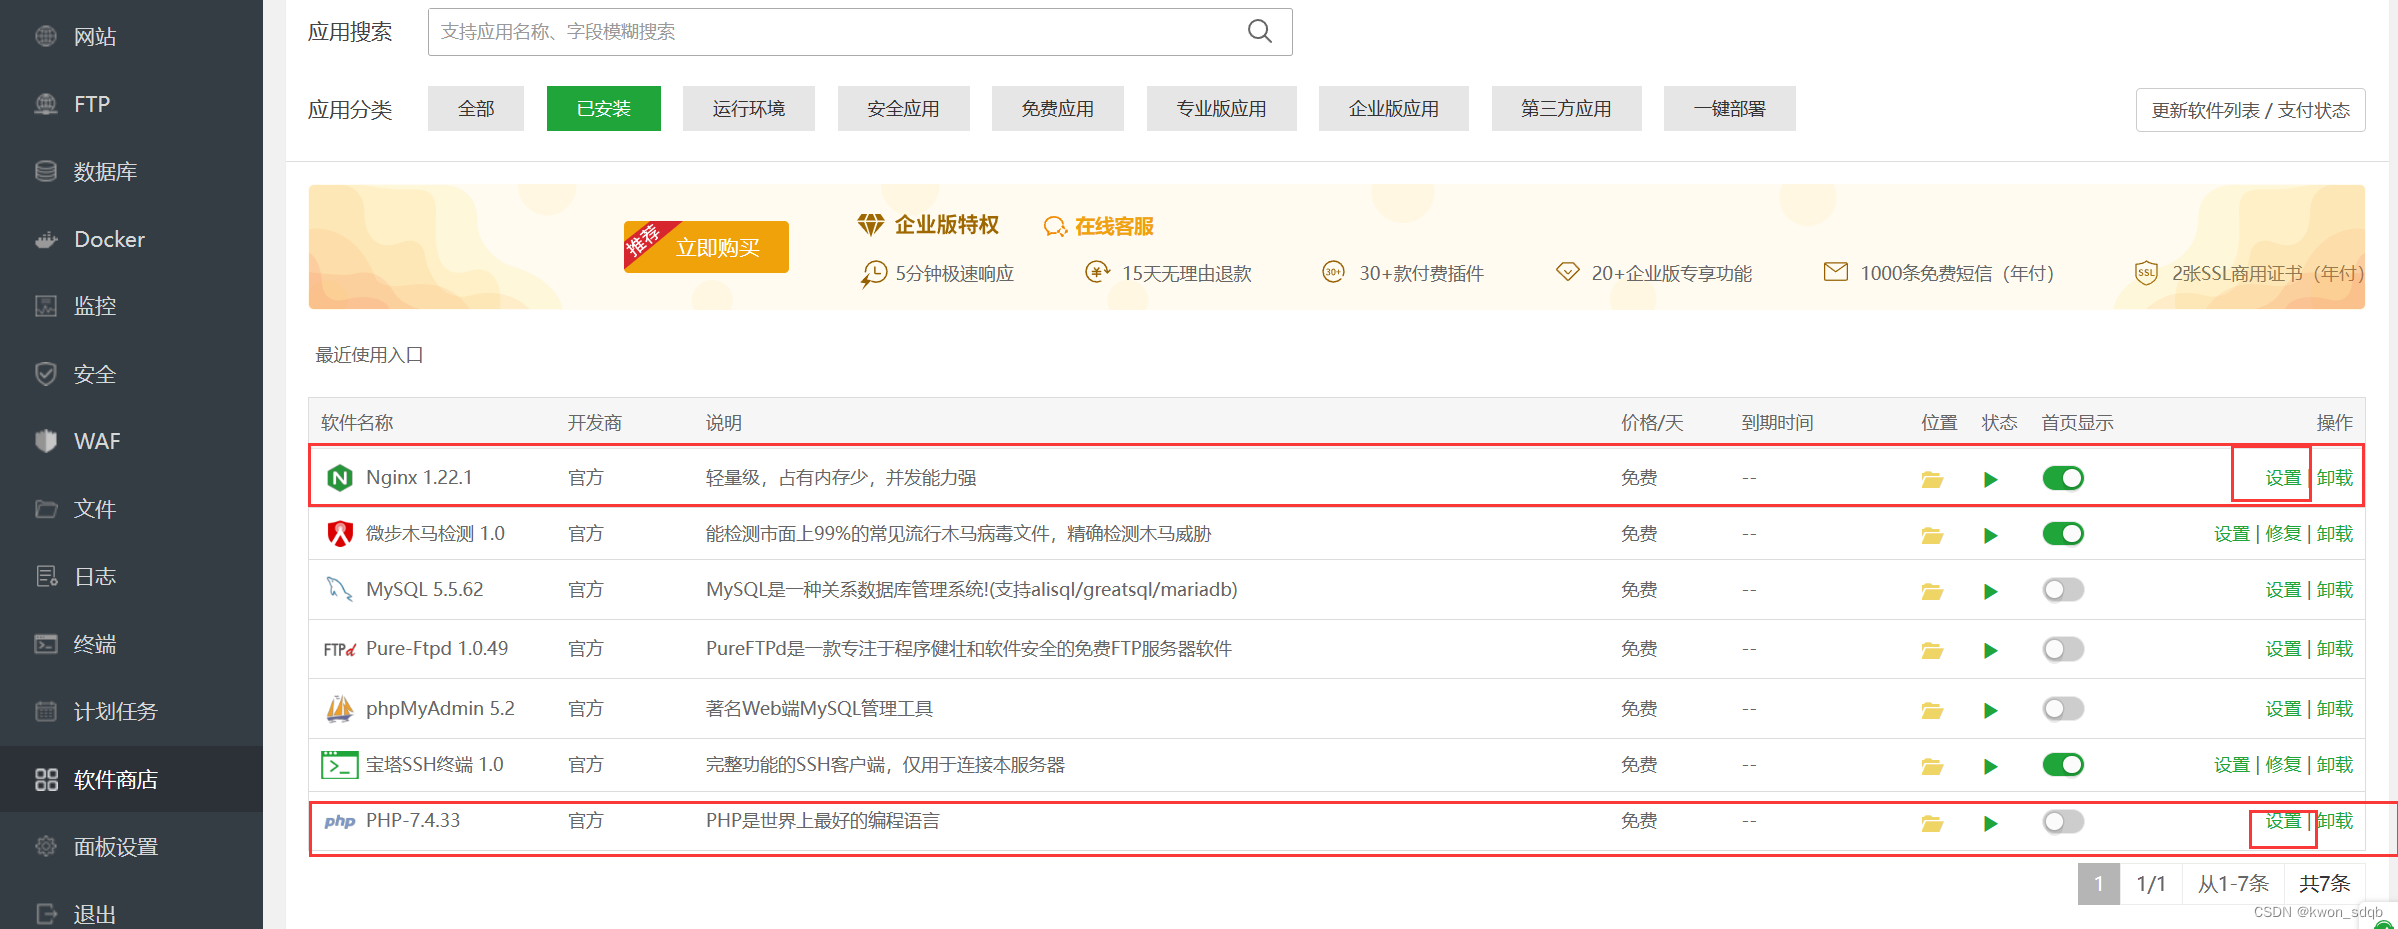Click the 立即购买 purchase button
This screenshot has height=929, width=2398.
[x=706, y=247]
